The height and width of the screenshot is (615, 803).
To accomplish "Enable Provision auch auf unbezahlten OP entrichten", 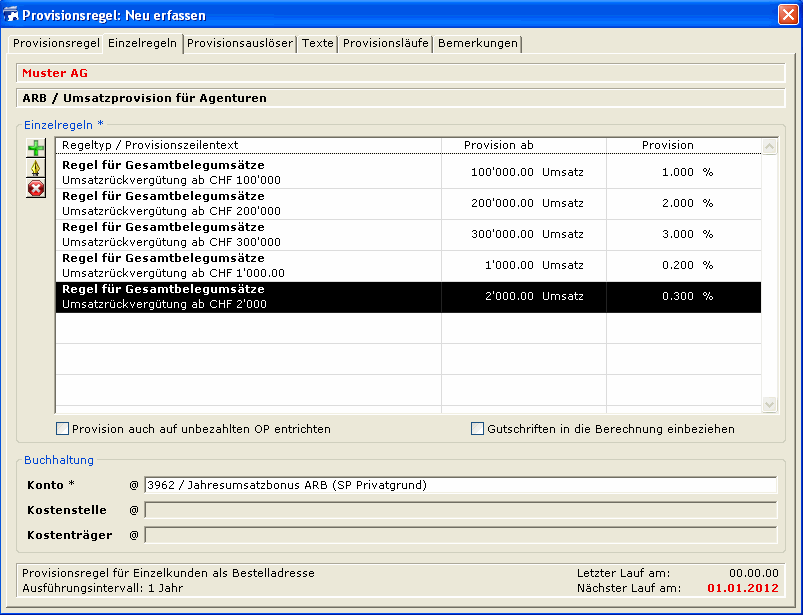I will point(63,429).
